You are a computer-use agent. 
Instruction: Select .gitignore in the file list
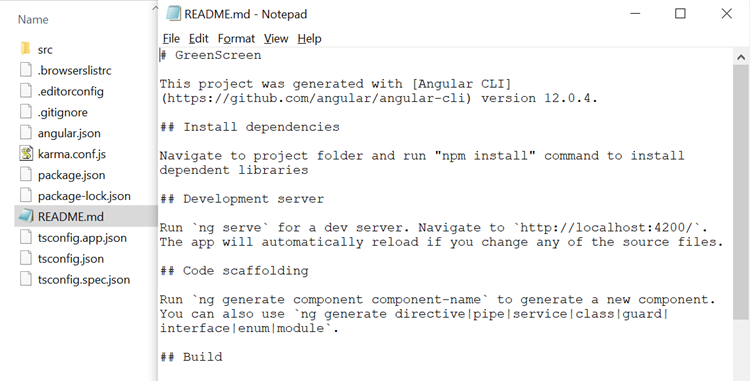tap(63, 112)
